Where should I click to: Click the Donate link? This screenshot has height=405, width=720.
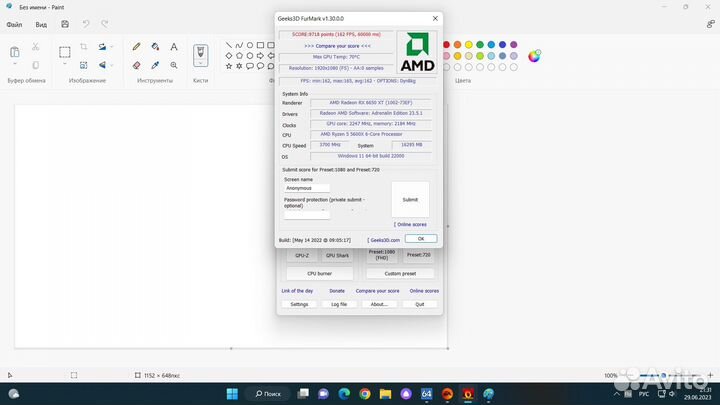[337, 291]
